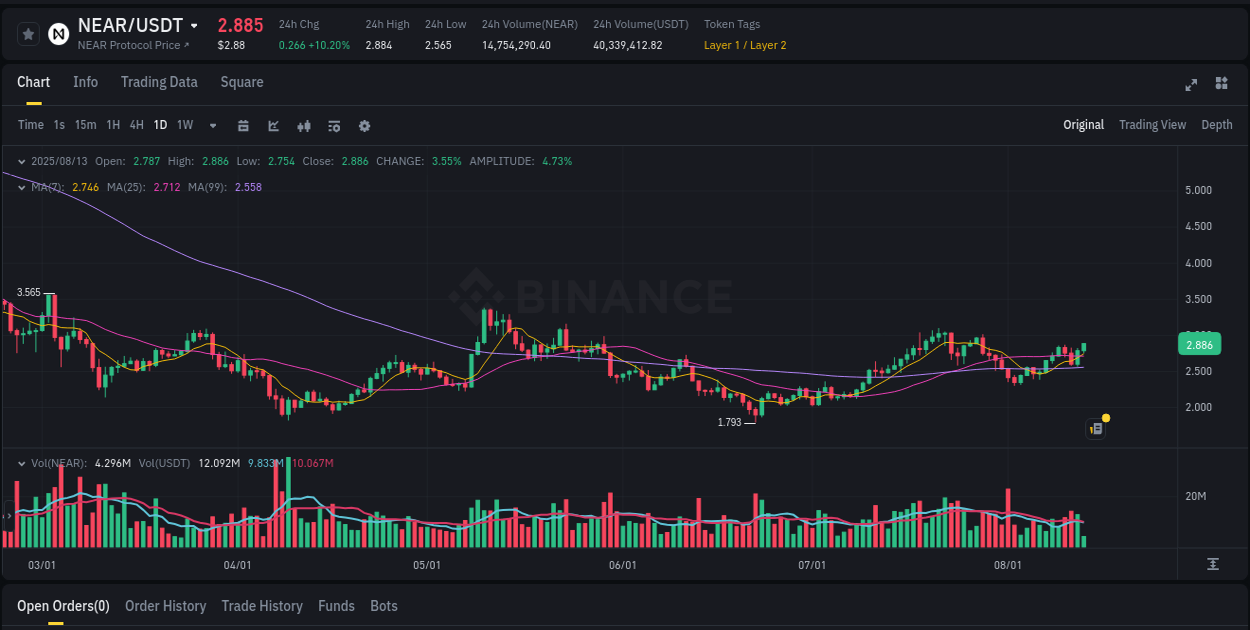Enter fullscreen with the expand arrows icon
This screenshot has width=1250, height=630.
1191,85
